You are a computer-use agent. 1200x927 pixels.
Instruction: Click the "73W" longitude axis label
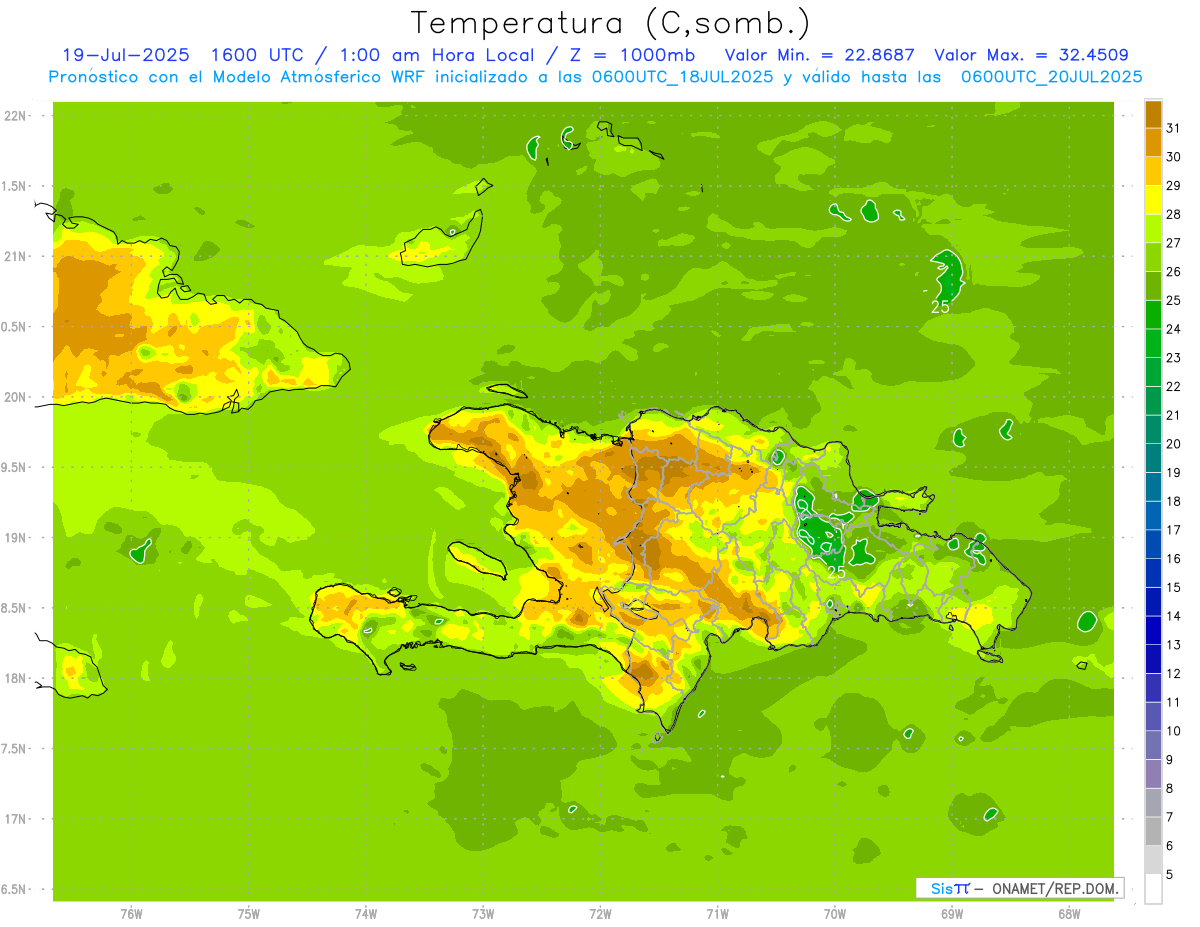(x=483, y=913)
